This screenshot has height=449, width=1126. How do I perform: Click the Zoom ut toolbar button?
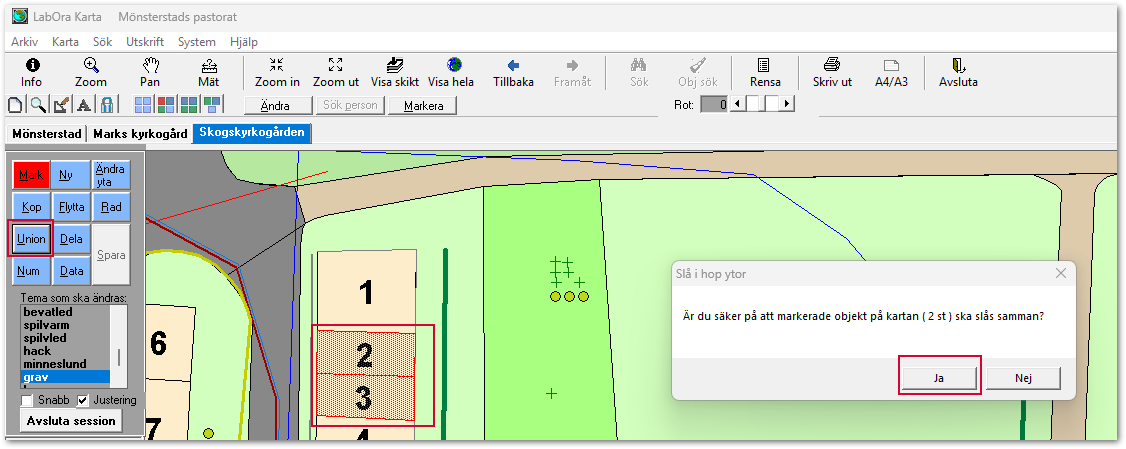(x=336, y=73)
